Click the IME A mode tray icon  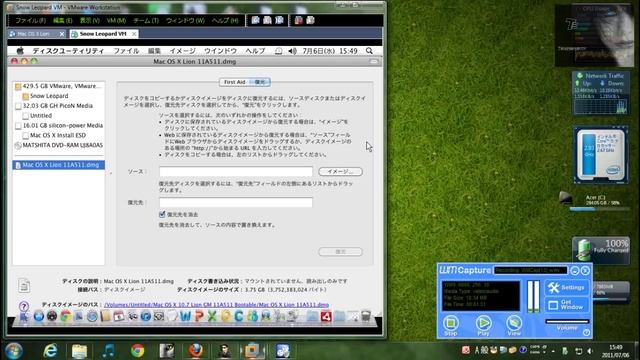pos(476,350)
